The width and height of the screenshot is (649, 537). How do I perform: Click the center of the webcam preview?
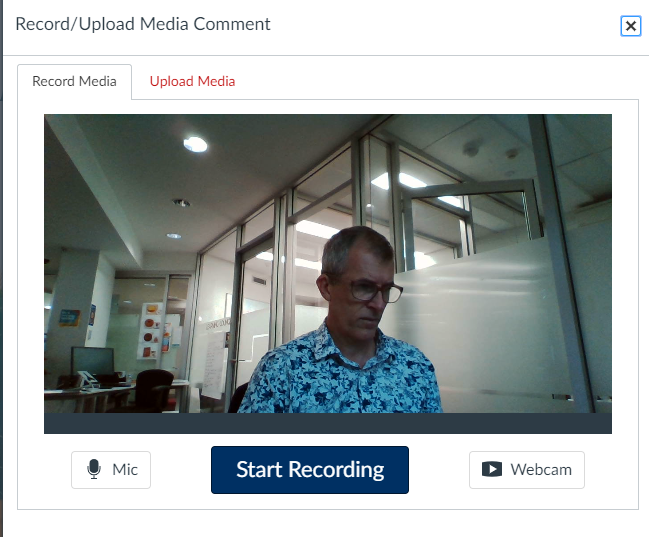tap(327, 263)
